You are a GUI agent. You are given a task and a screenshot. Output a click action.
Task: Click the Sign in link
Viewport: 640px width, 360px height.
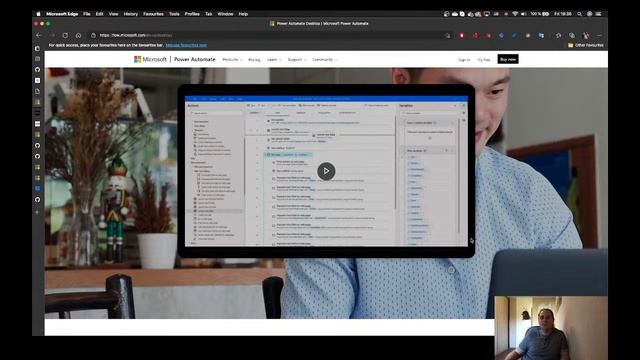[464, 60]
